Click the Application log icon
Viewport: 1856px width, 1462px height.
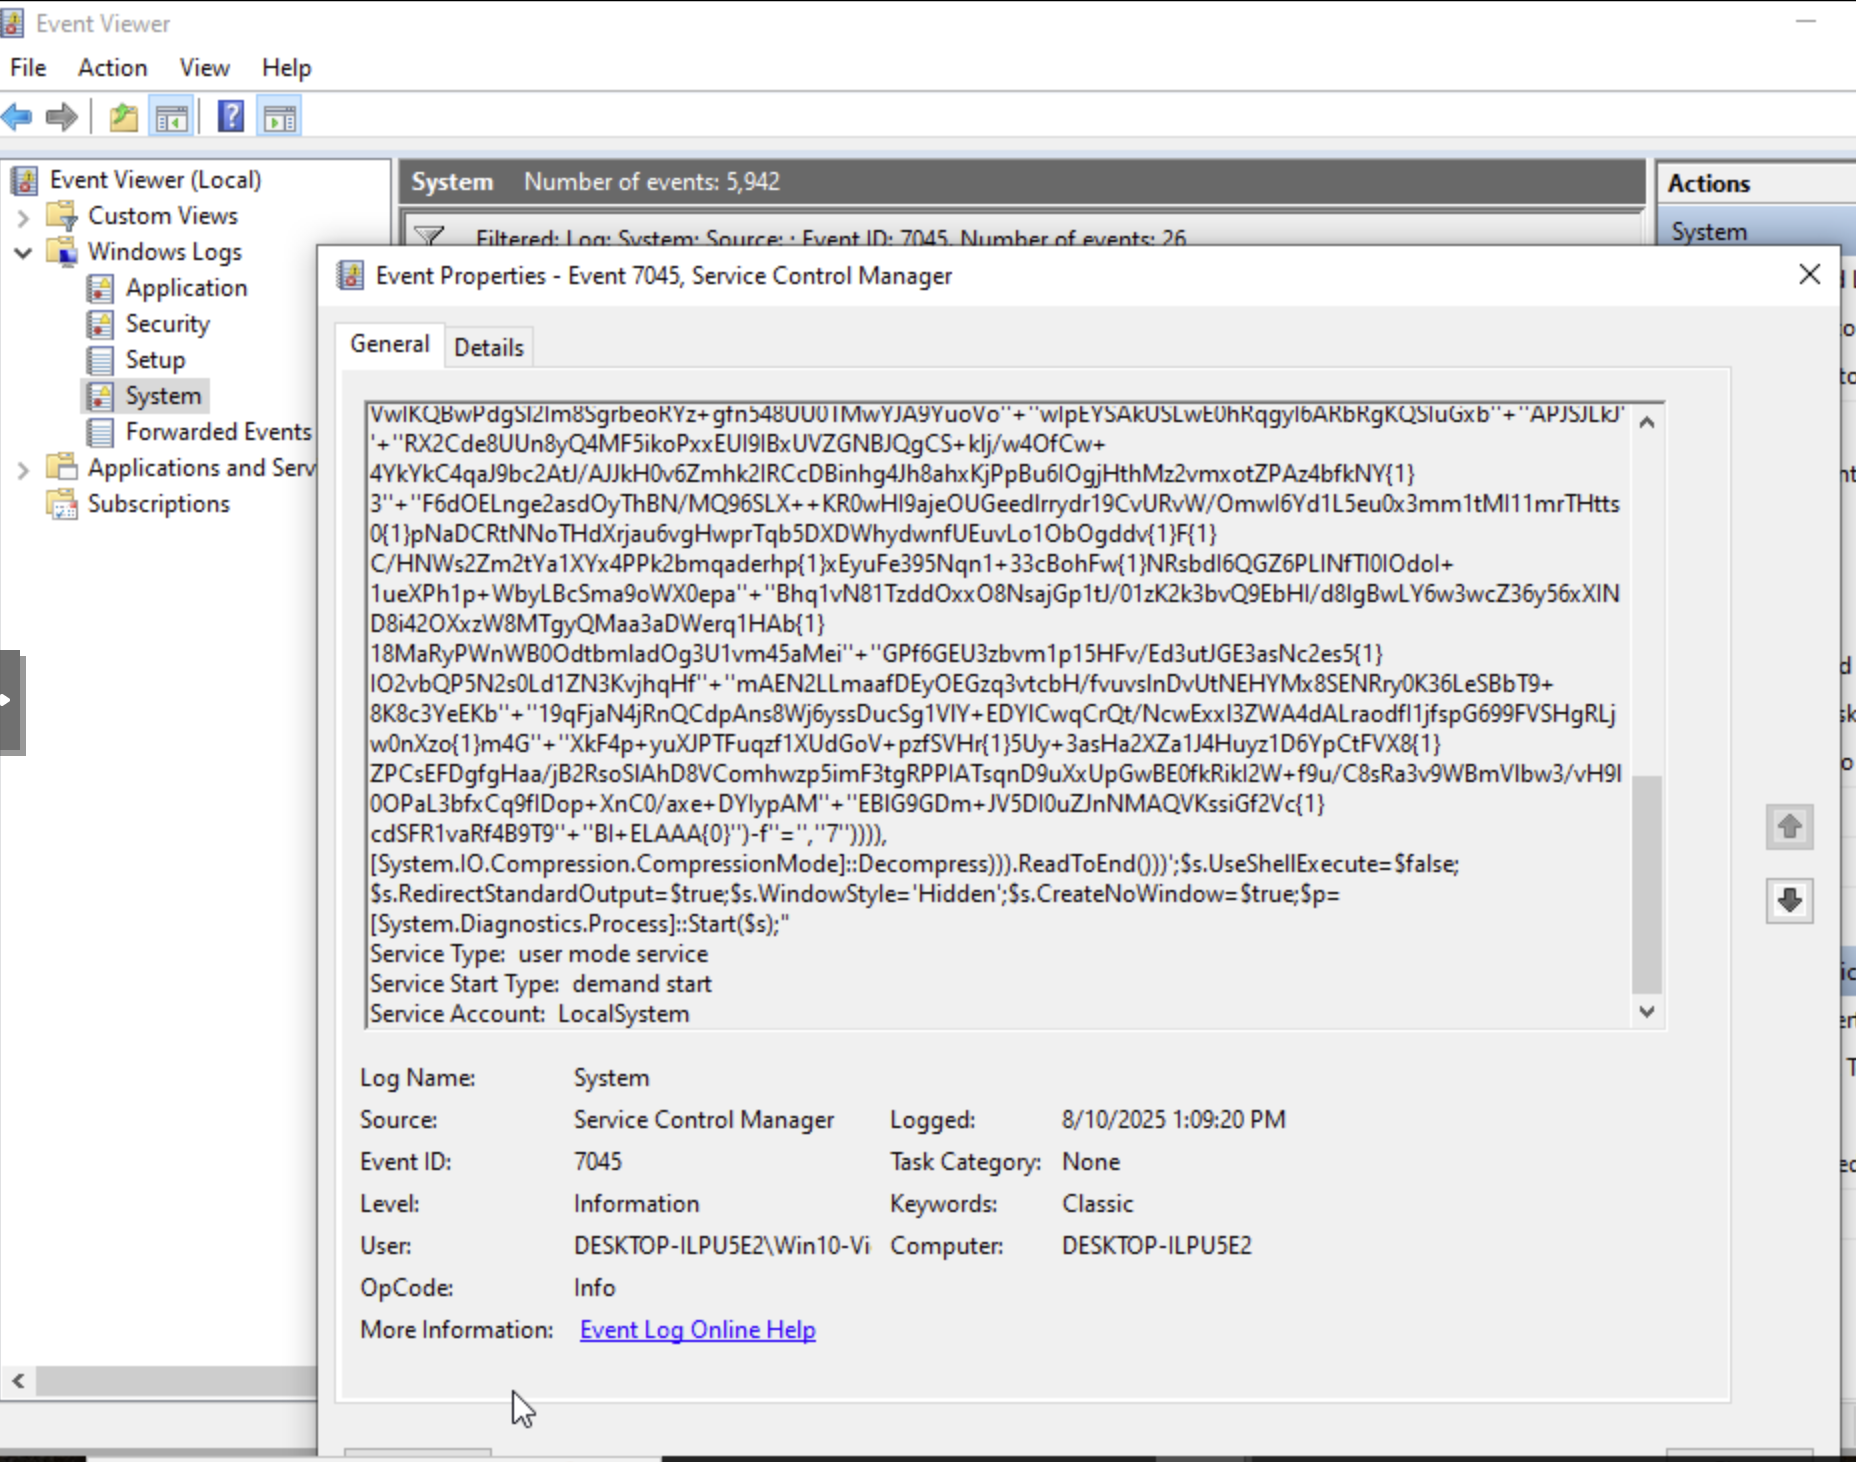click(100, 288)
